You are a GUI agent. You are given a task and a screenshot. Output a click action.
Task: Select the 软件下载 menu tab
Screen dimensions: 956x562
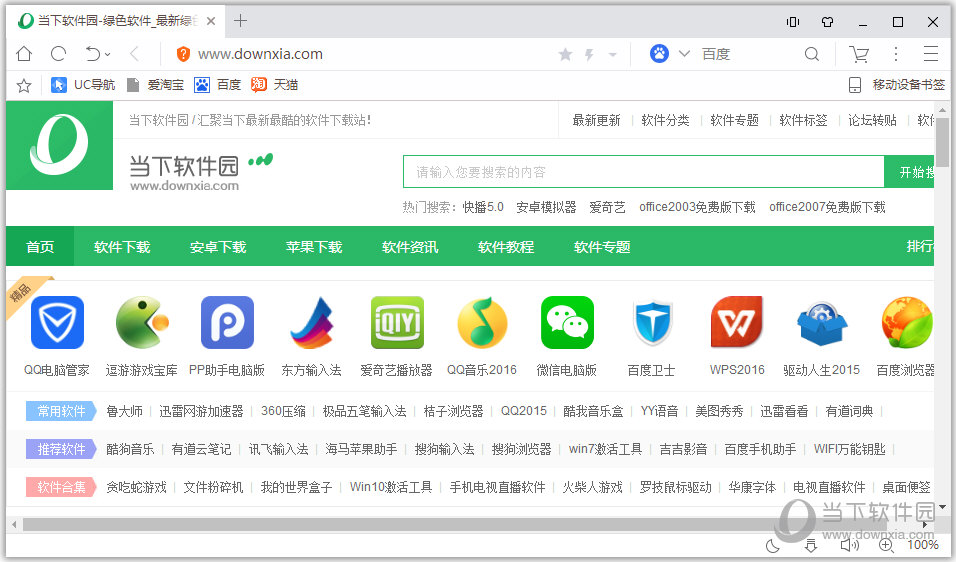[122, 247]
